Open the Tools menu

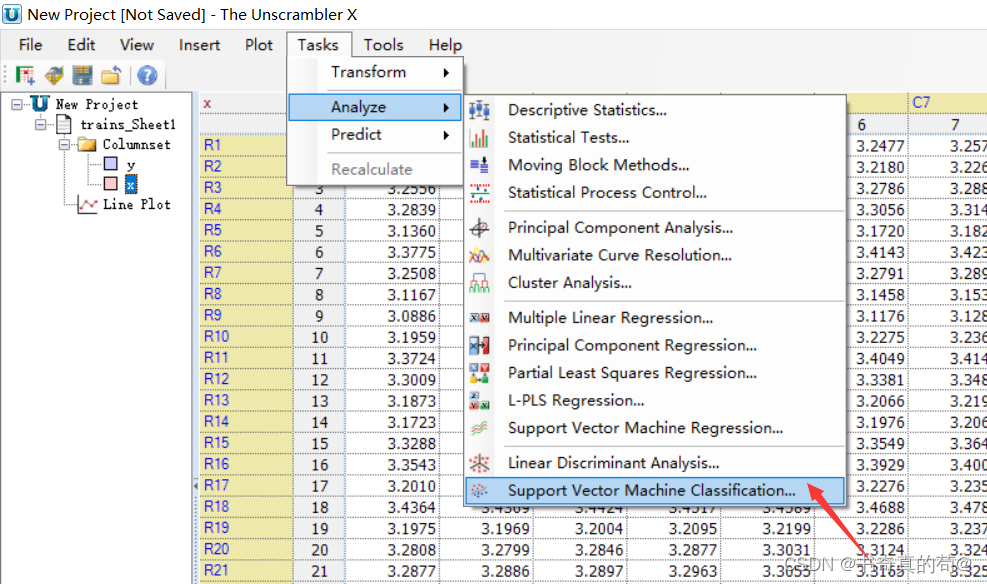[383, 45]
